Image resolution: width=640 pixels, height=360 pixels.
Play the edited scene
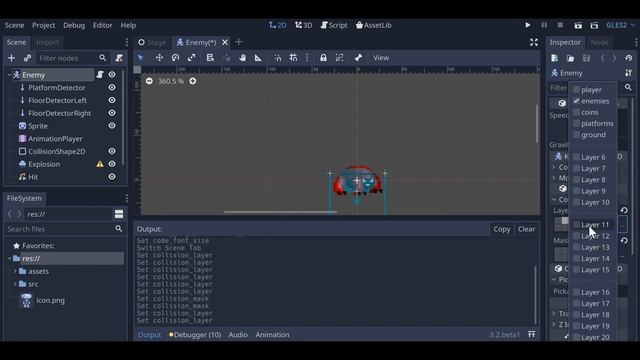pyautogui.click(x=578, y=25)
